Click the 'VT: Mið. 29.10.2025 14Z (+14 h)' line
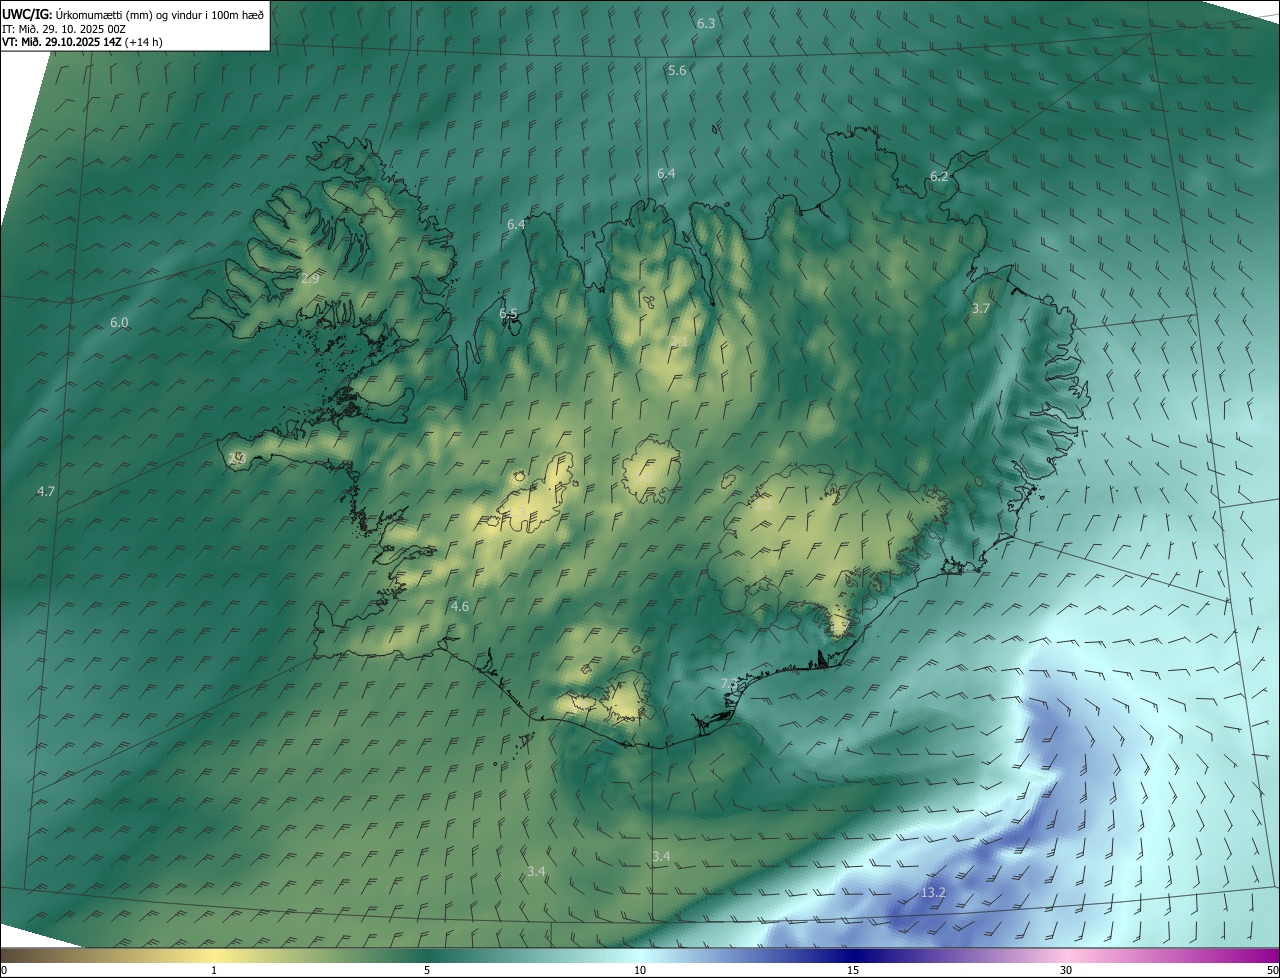Viewport: 1280px width, 978px height. pos(82,42)
